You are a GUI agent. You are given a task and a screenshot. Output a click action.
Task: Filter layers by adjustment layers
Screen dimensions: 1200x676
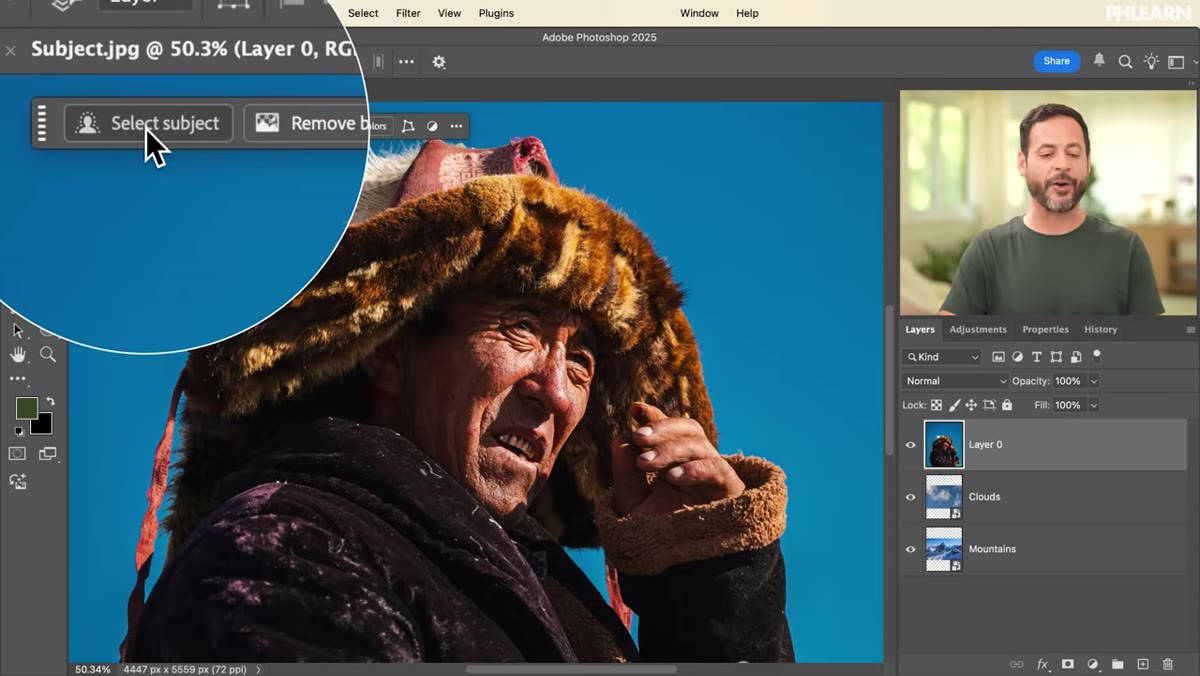tap(1017, 357)
